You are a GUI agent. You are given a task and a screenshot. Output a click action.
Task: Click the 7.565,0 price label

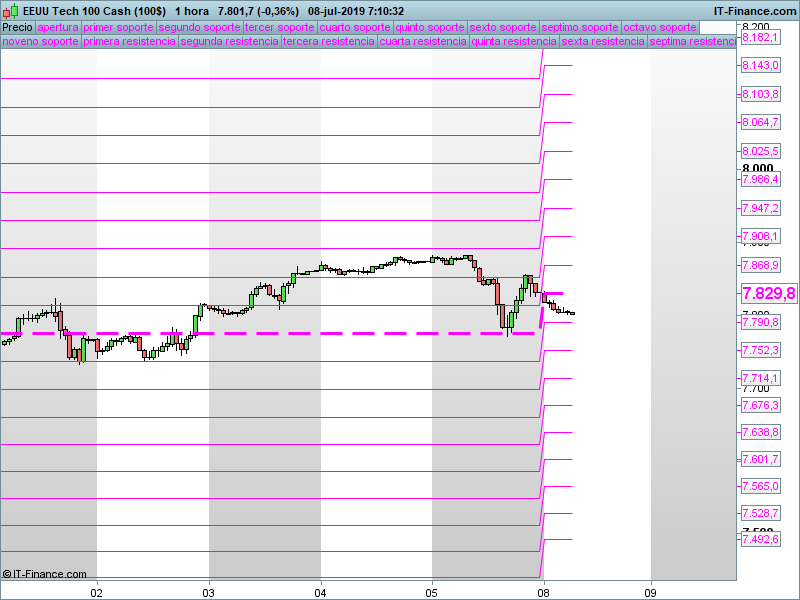[x=760, y=486]
